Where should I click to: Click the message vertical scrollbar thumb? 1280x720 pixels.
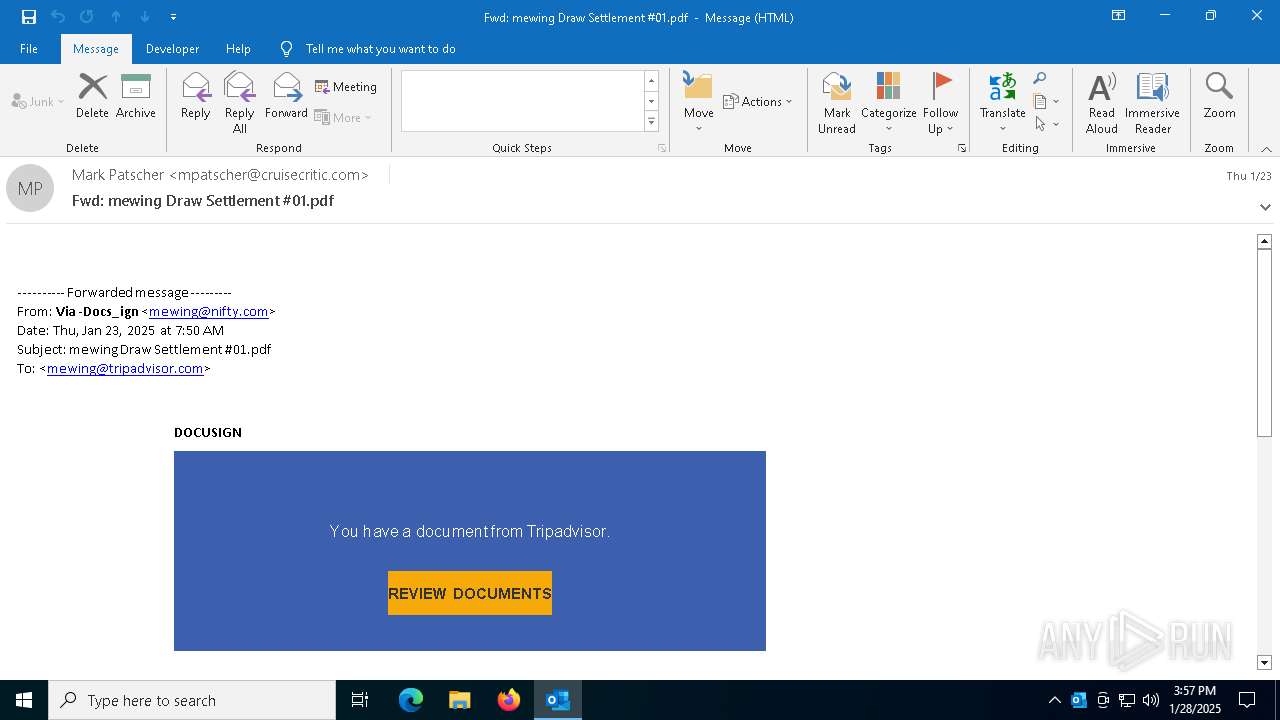1264,343
